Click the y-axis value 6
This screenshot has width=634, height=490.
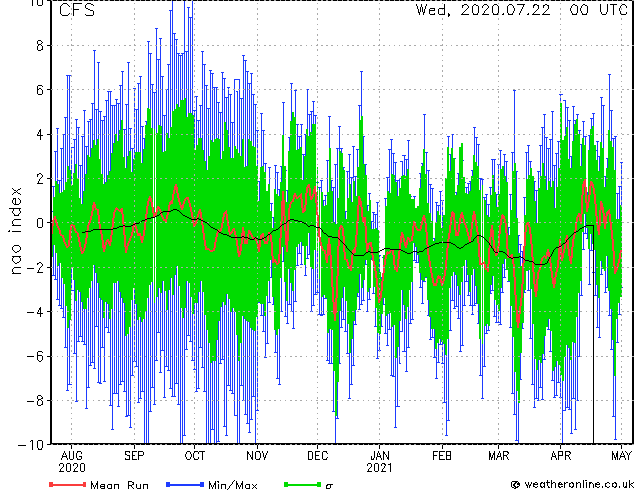[40, 90]
